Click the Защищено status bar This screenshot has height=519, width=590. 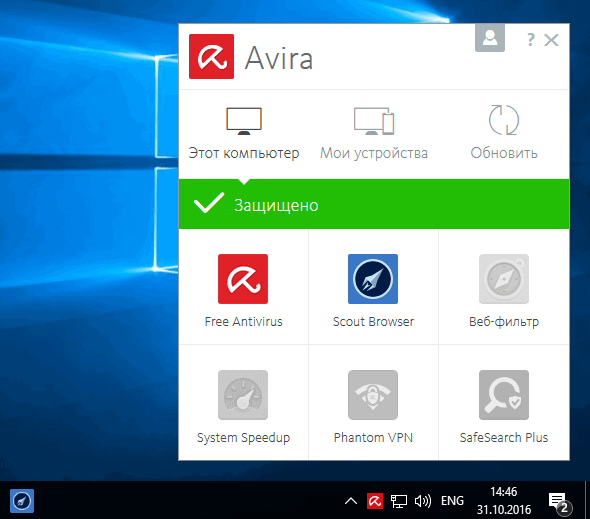[x=374, y=204]
